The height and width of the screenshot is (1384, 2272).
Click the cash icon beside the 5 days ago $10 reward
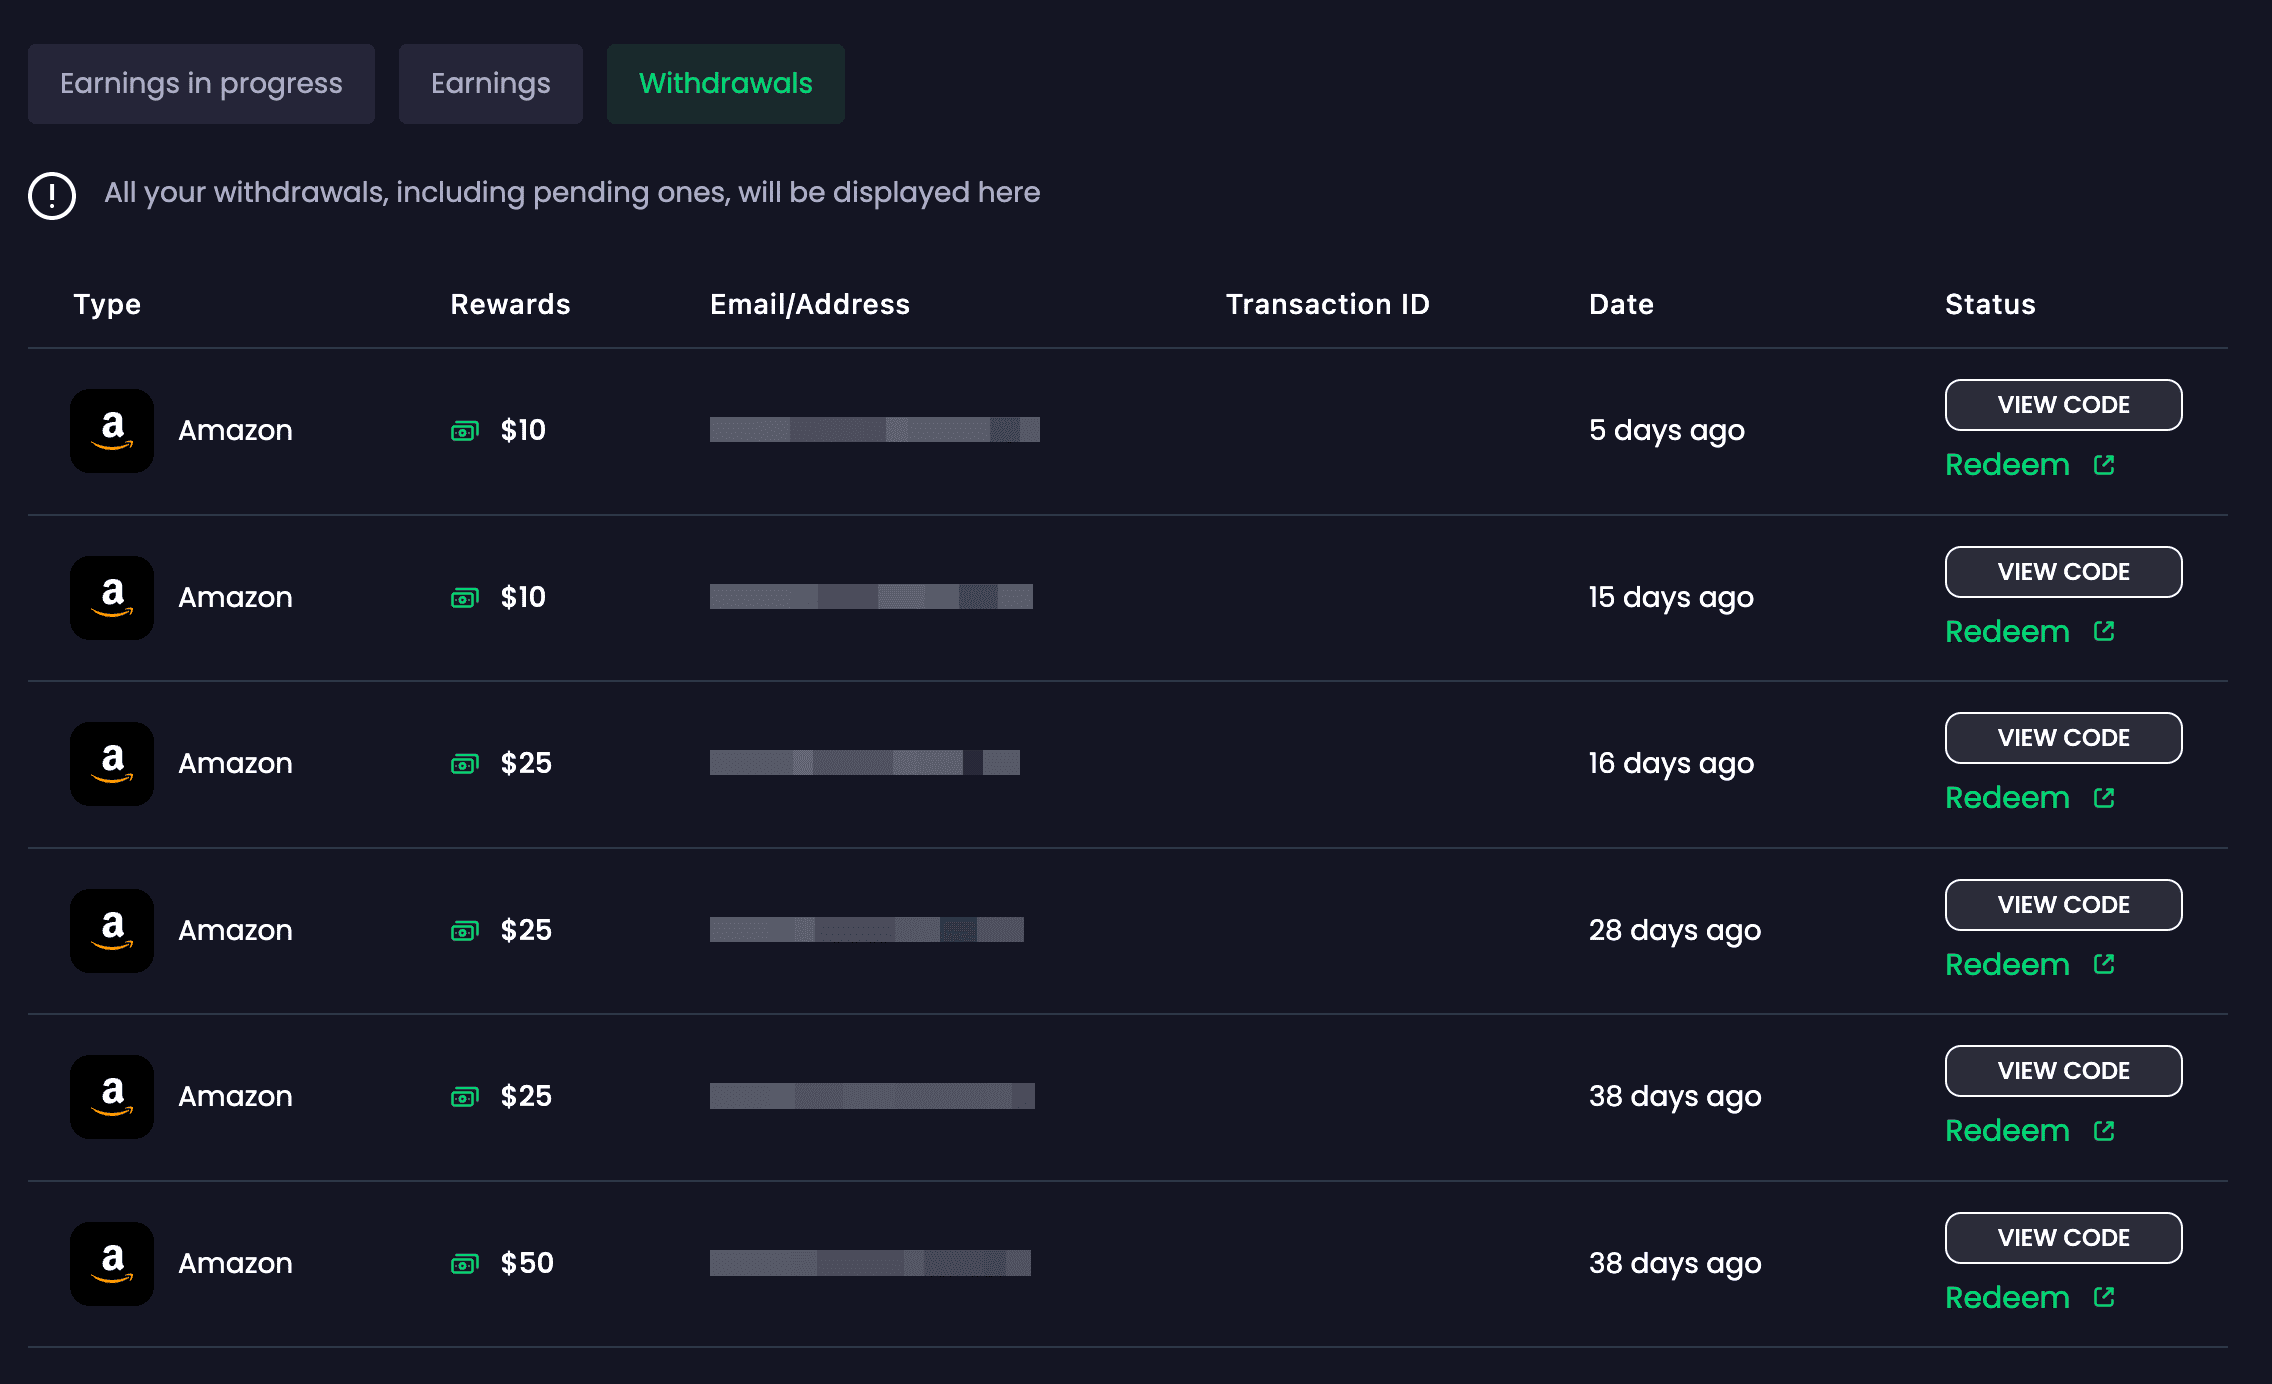[x=465, y=431]
